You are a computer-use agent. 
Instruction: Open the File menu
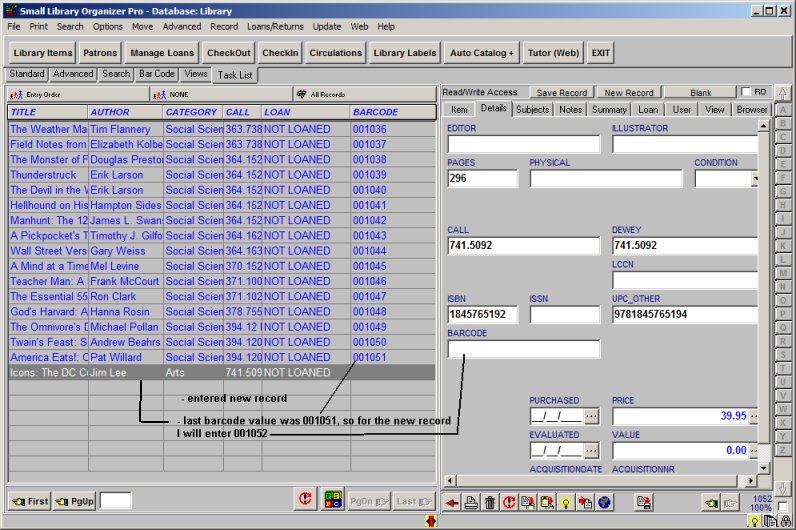pyautogui.click(x=14, y=26)
